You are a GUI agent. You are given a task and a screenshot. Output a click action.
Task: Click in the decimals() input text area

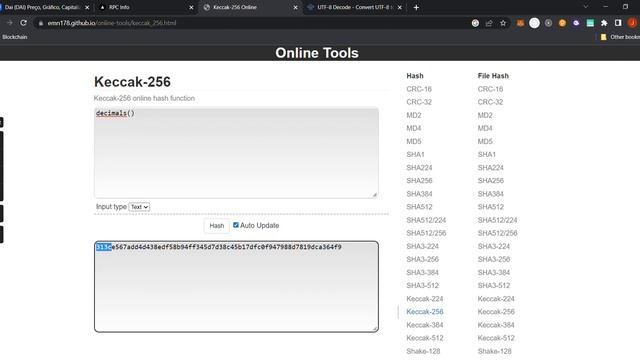pos(236,153)
